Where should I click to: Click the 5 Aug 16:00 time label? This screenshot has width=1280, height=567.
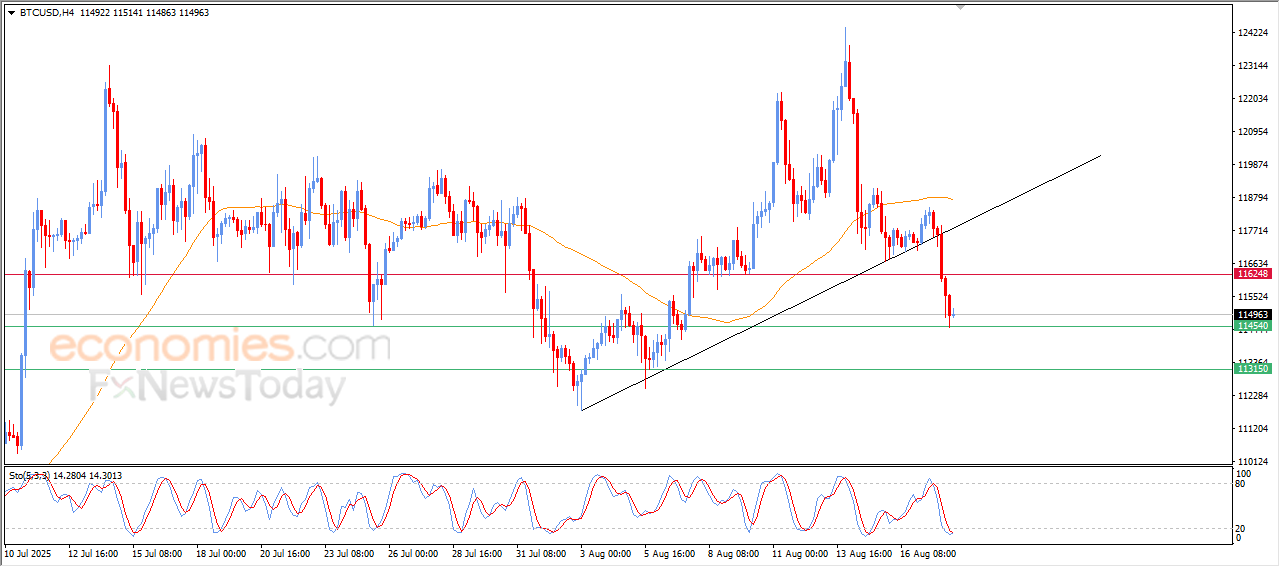pyautogui.click(x=668, y=552)
